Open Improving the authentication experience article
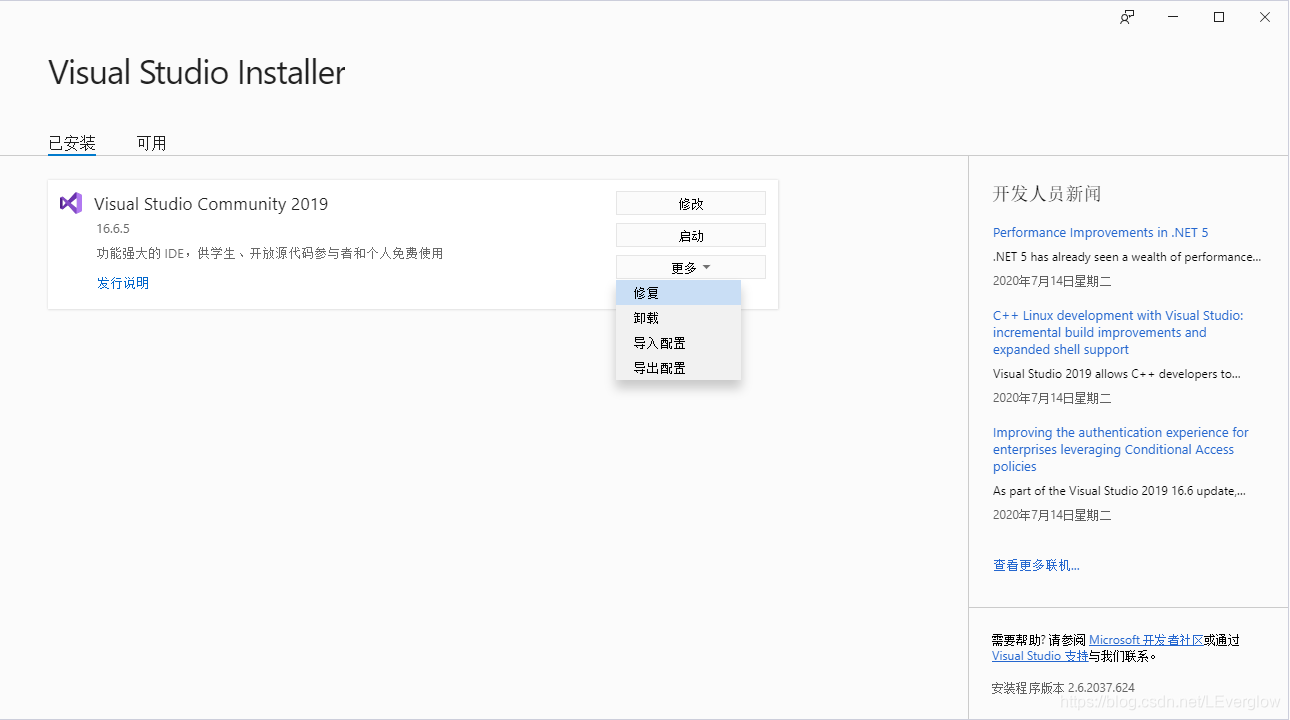Screen dimensions: 1290x720 pyautogui.click(x=1120, y=449)
